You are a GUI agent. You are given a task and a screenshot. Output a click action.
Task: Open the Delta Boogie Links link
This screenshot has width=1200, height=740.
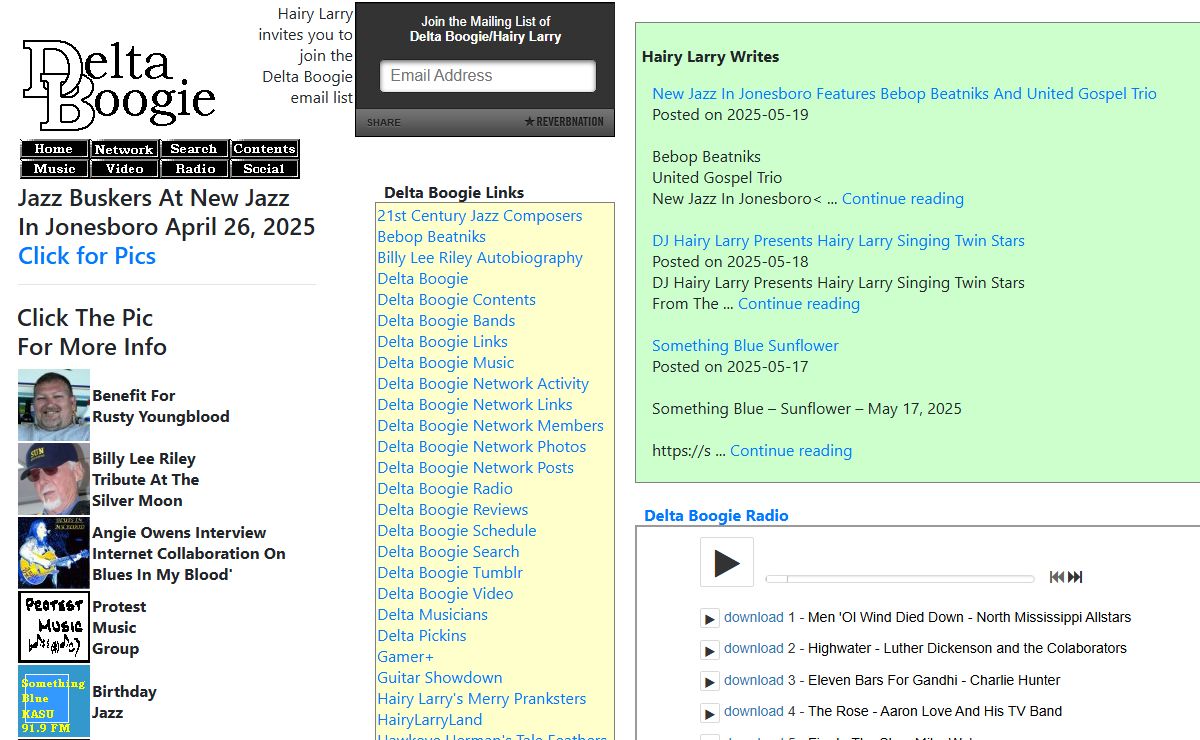point(442,342)
